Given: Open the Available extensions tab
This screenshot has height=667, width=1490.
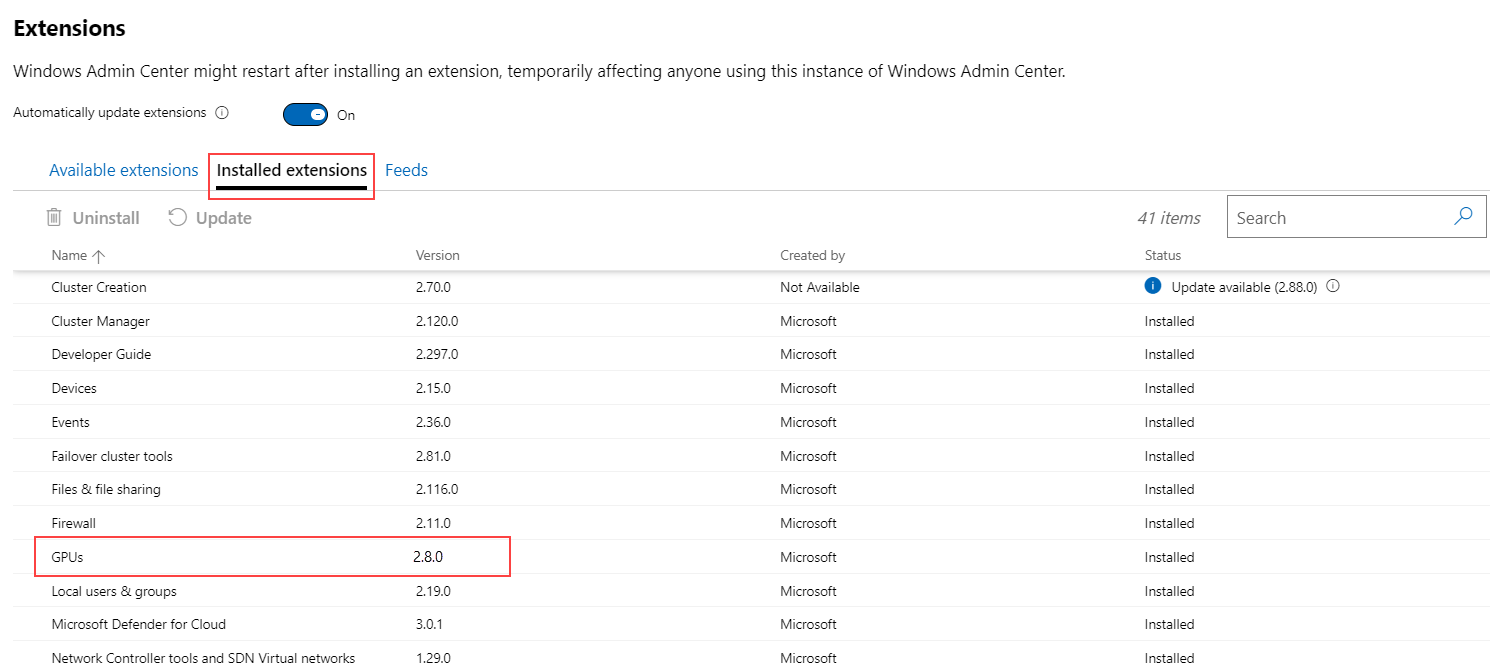Looking at the screenshot, I should pyautogui.click(x=124, y=170).
